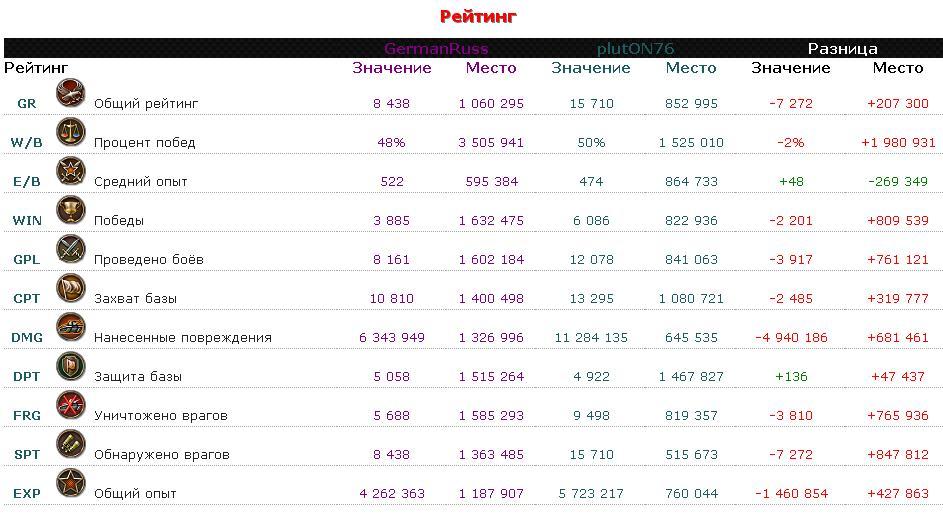
Task: Click the flag icon for Захват базы
Action: (70, 289)
